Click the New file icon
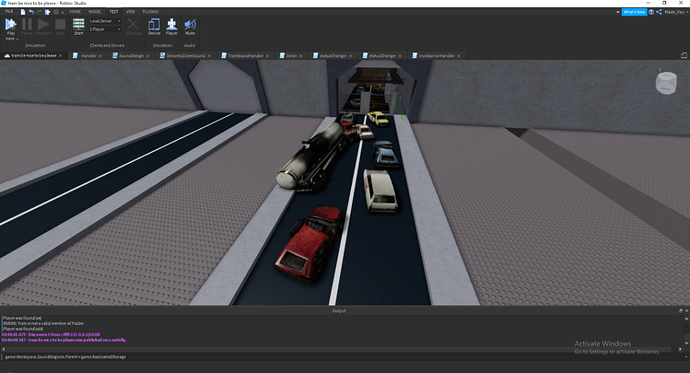The image size is (690, 373). pyautogui.click(x=23, y=12)
